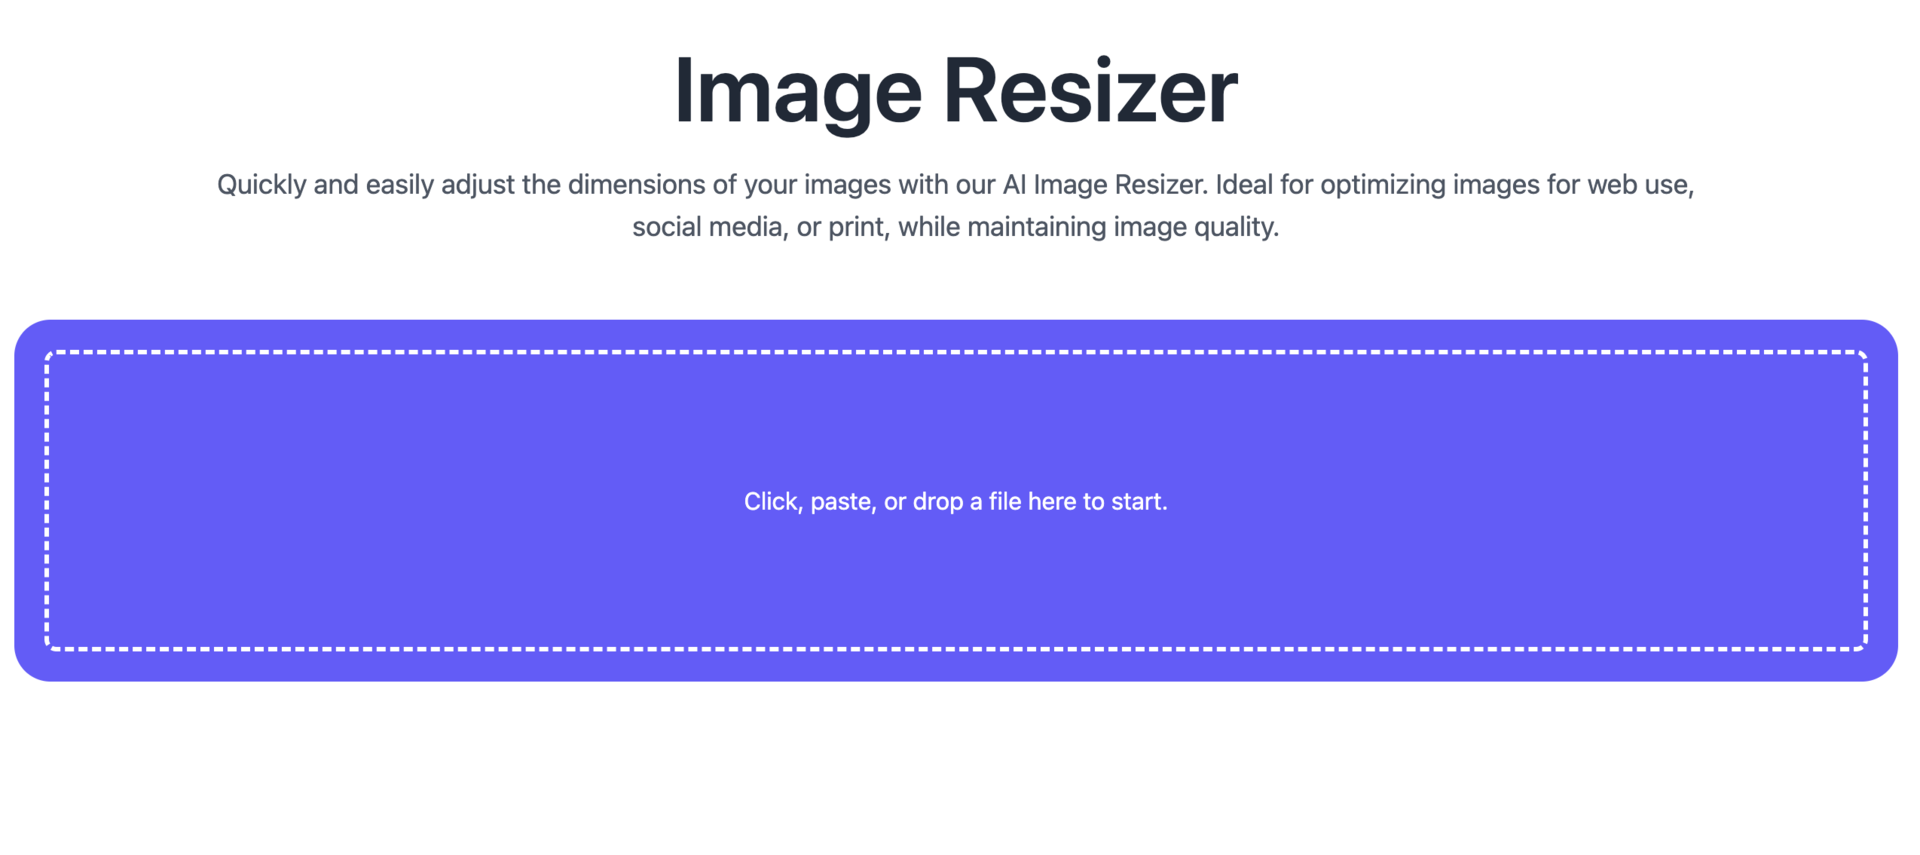Click the white dashed border of the drop zone
The image size is (1920, 855).
(x=955, y=352)
